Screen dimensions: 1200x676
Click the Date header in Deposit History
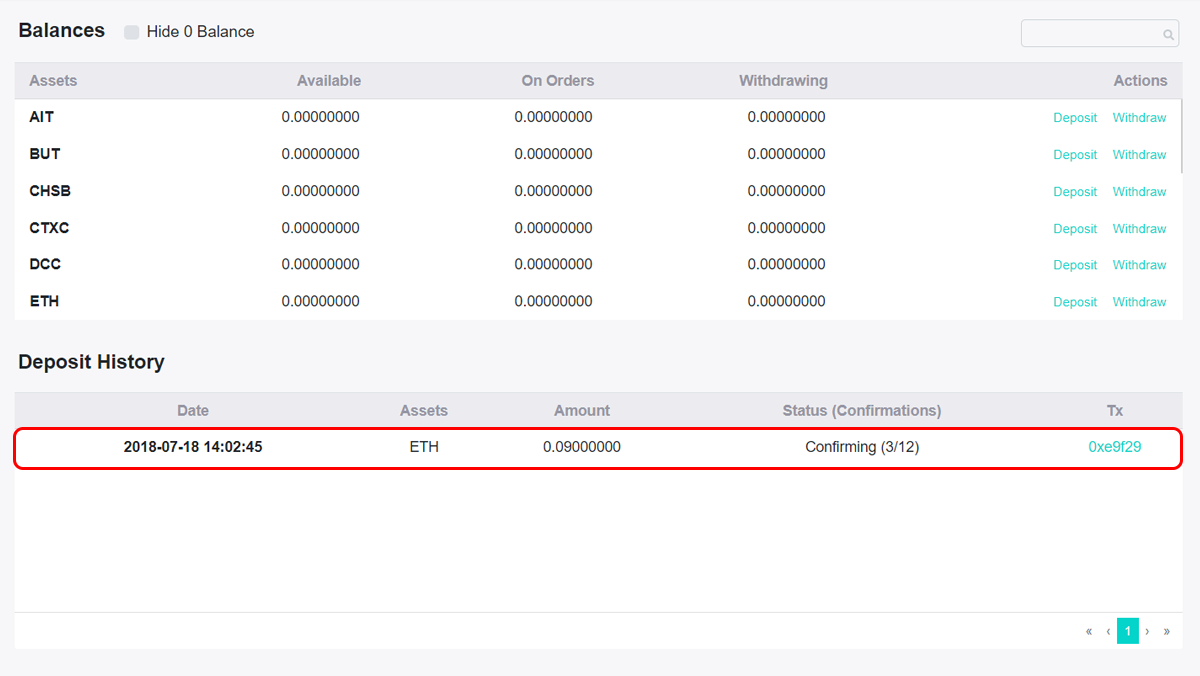pos(193,411)
